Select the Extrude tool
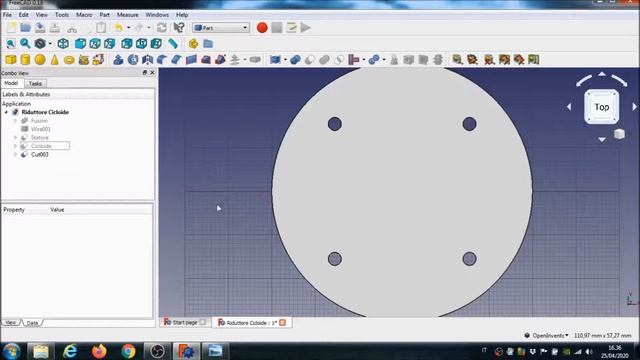The height and width of the screenshot is (360, 640). pos(118,60)
